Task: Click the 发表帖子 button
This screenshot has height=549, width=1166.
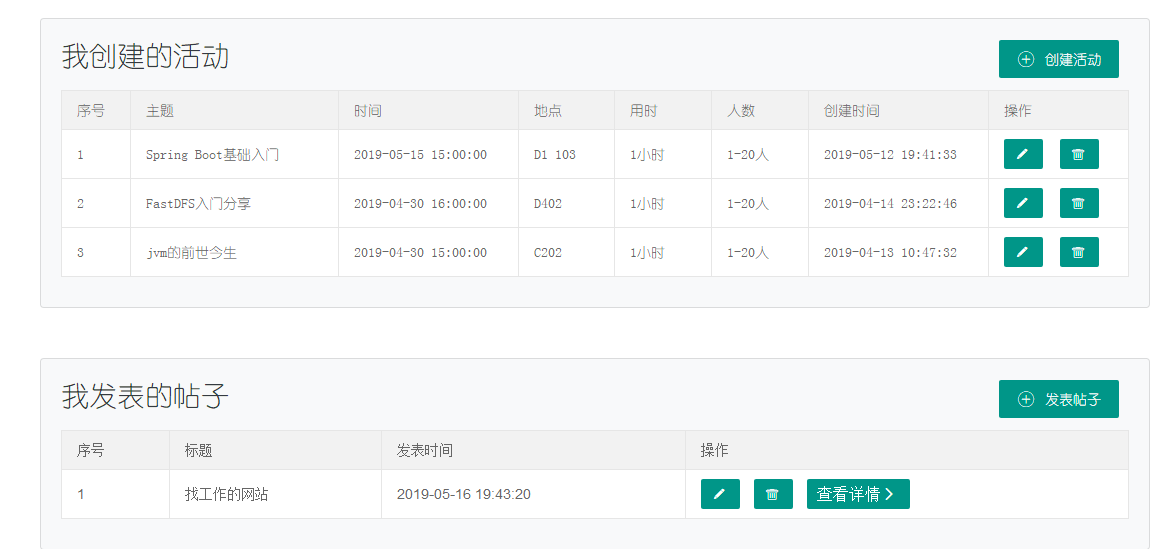Action: 1058,399
